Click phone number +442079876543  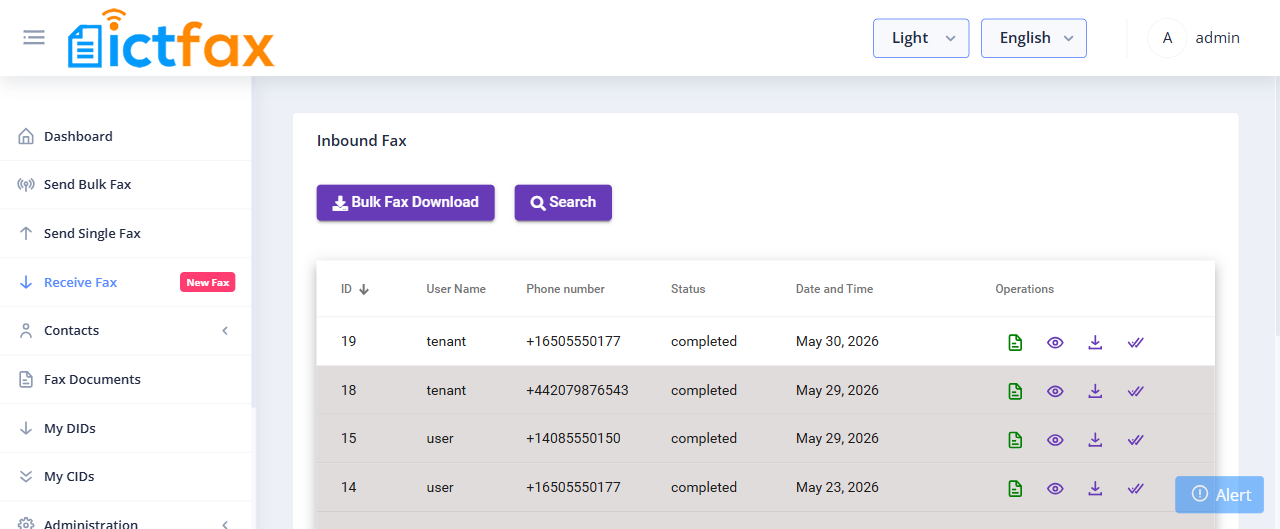click(x=577, y=390)
